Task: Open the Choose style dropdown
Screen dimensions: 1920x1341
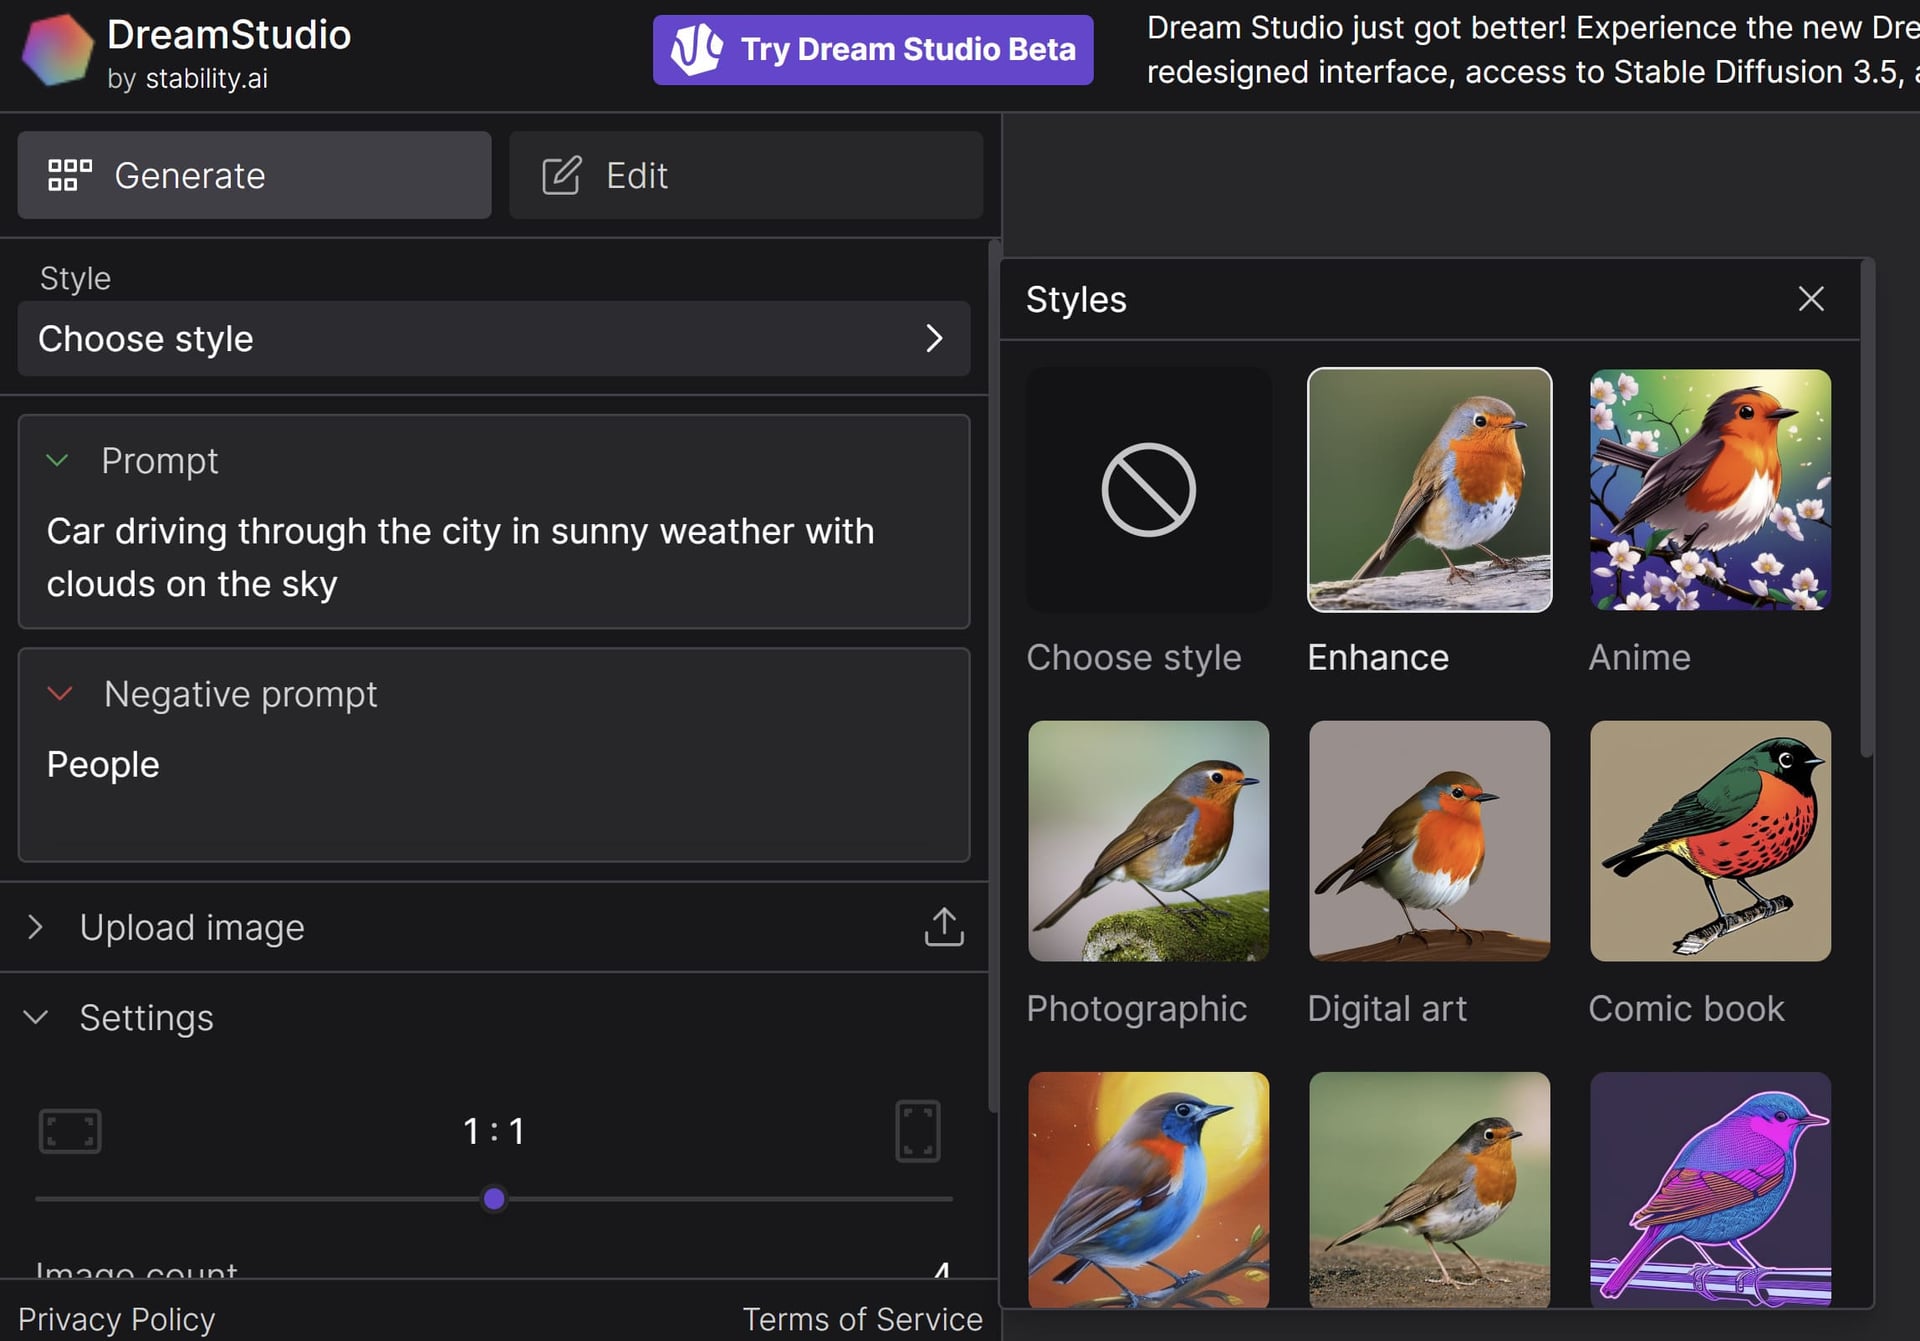Action: click(x=493, y=339)
